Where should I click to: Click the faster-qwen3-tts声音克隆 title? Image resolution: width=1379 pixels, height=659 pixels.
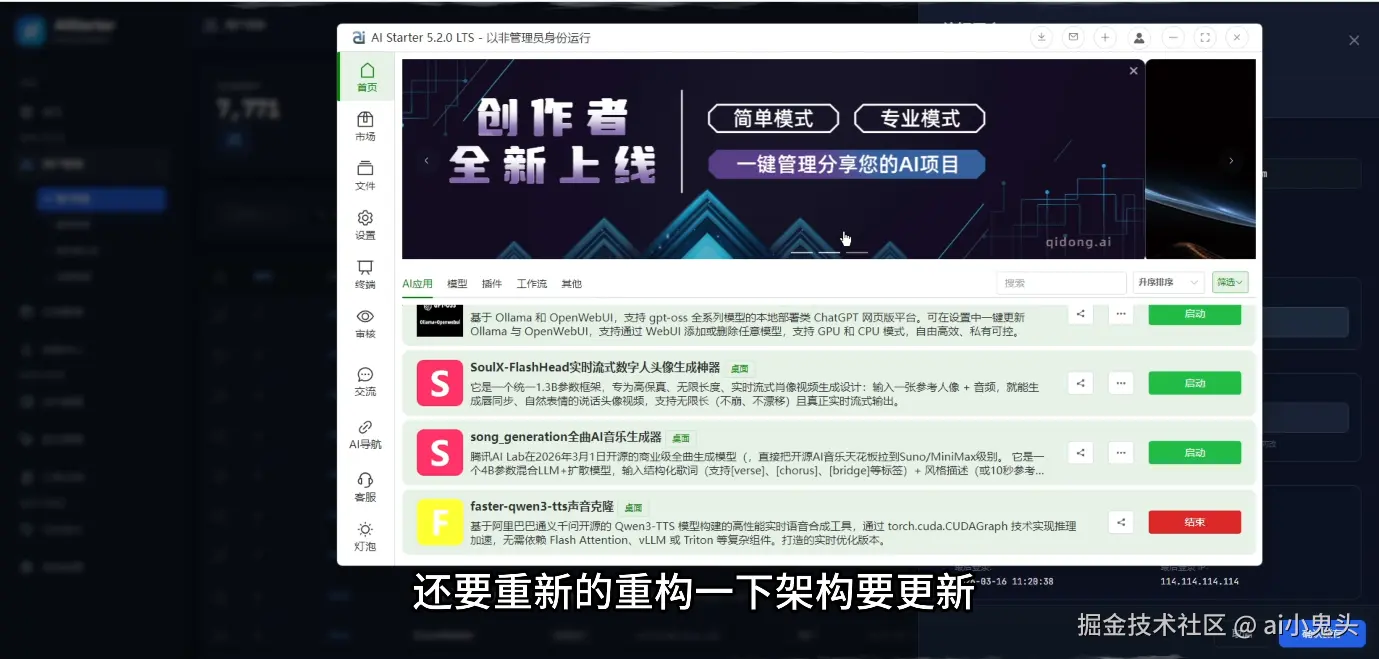point(542,506)
